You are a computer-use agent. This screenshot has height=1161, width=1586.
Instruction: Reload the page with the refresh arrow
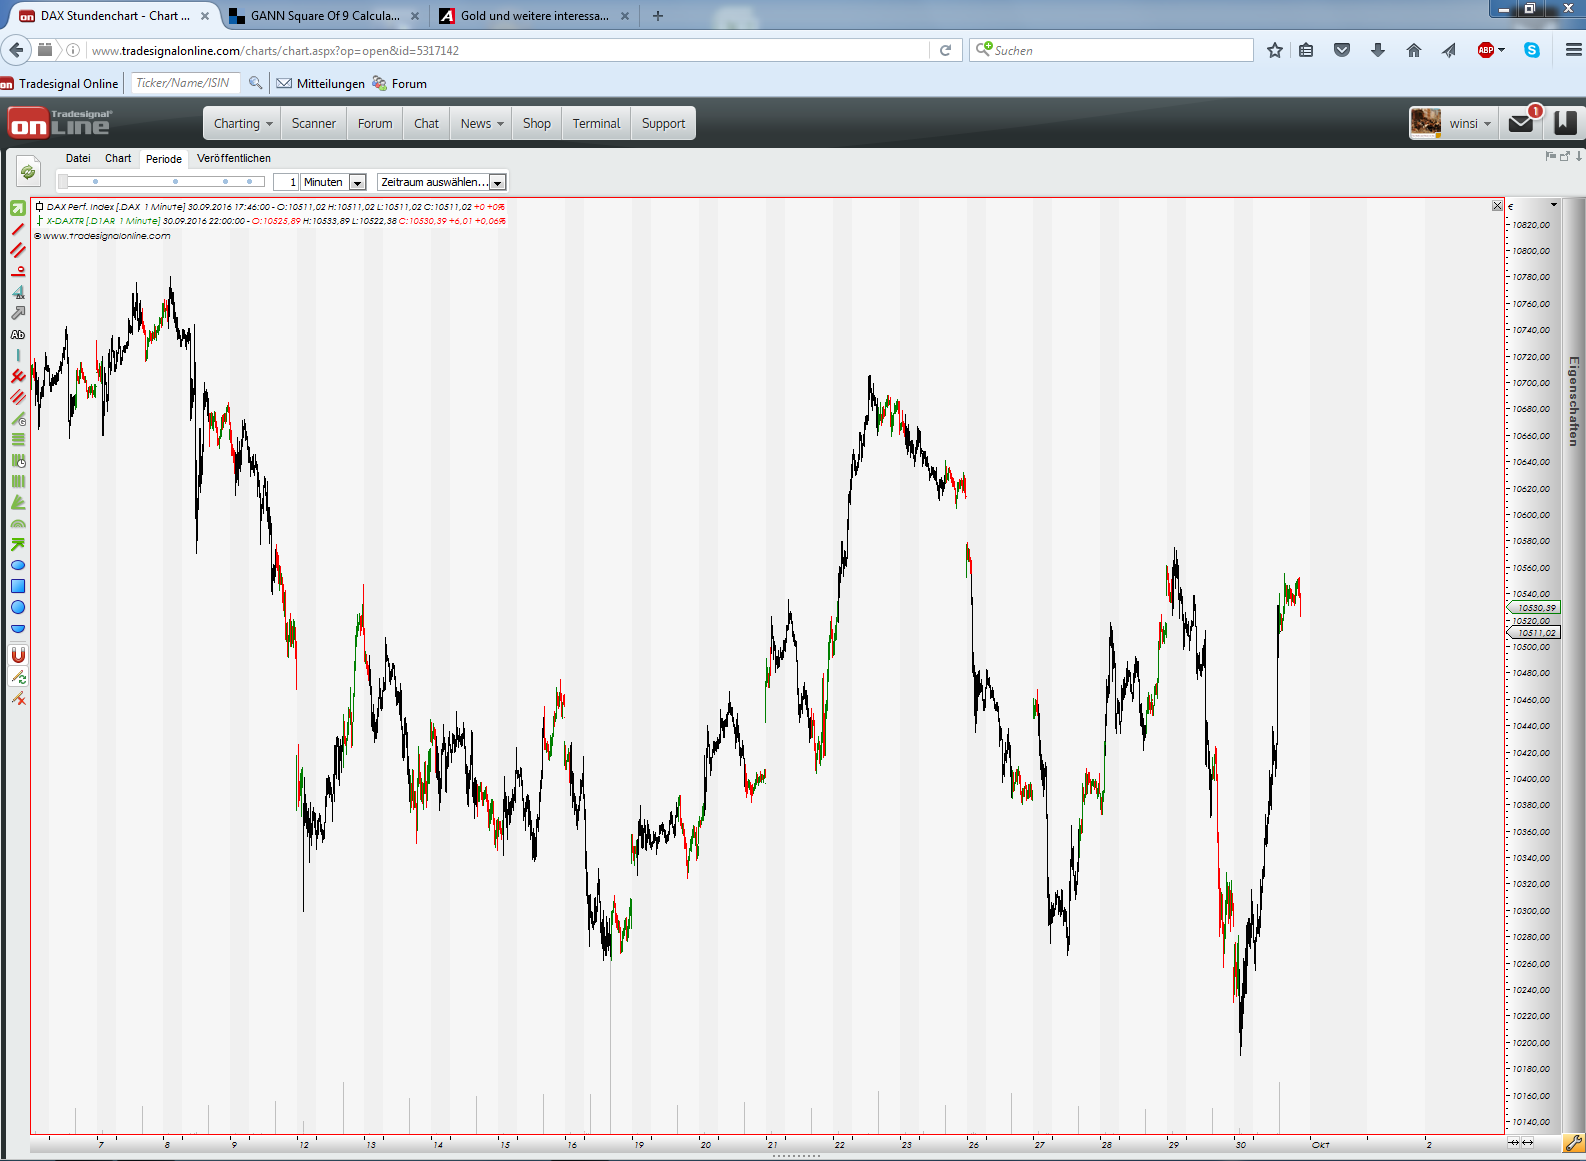pos(945,50)
